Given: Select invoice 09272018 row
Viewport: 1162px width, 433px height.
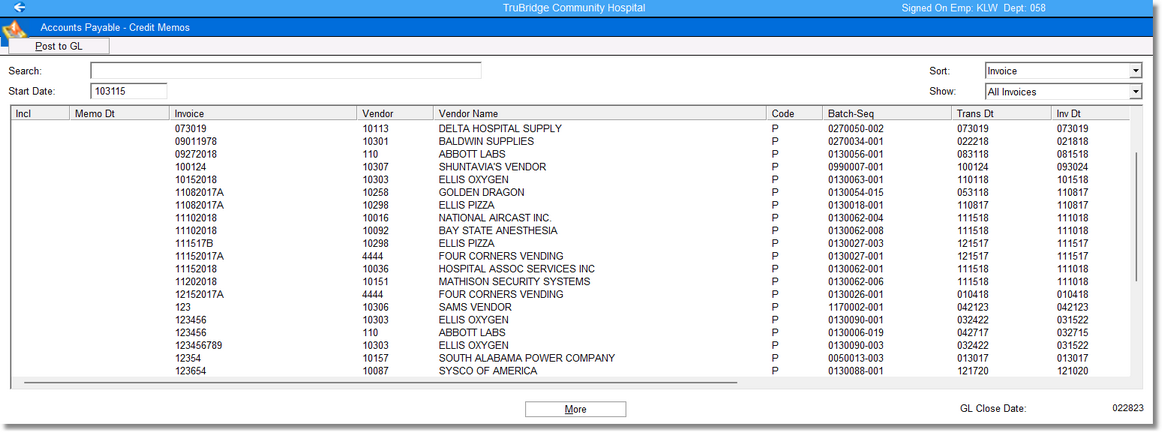Looking at the screenshot, I should [x=571, y=153].
